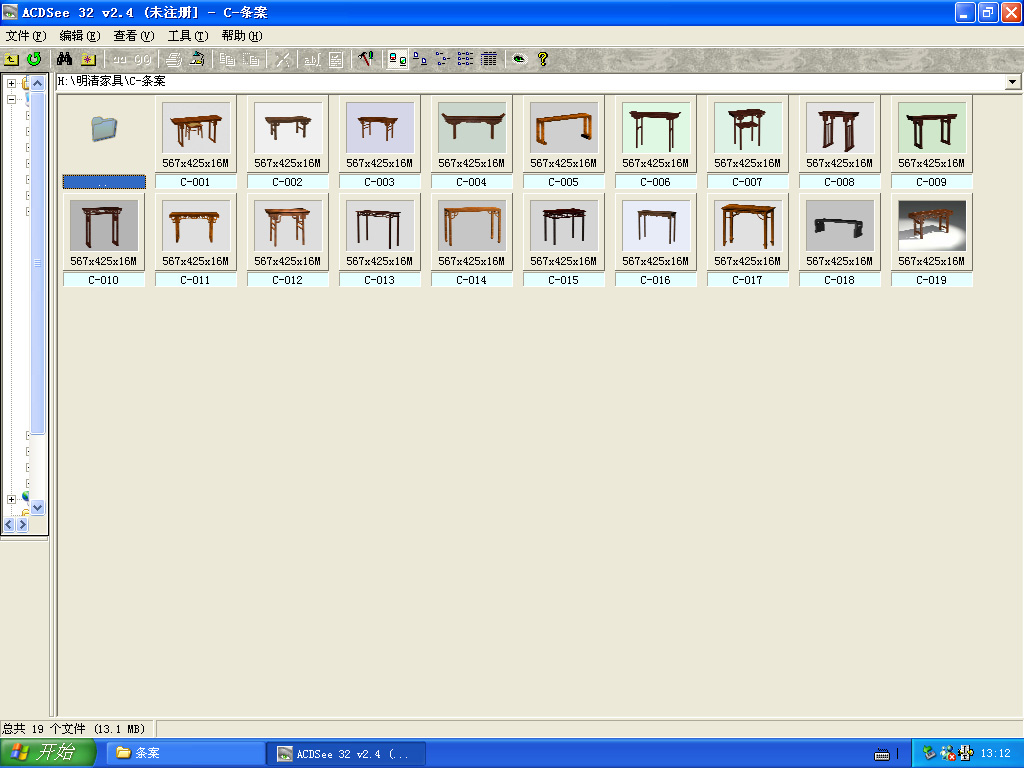
Task: Switch to thumbnail view mode
Action: [x=397, y=59]
